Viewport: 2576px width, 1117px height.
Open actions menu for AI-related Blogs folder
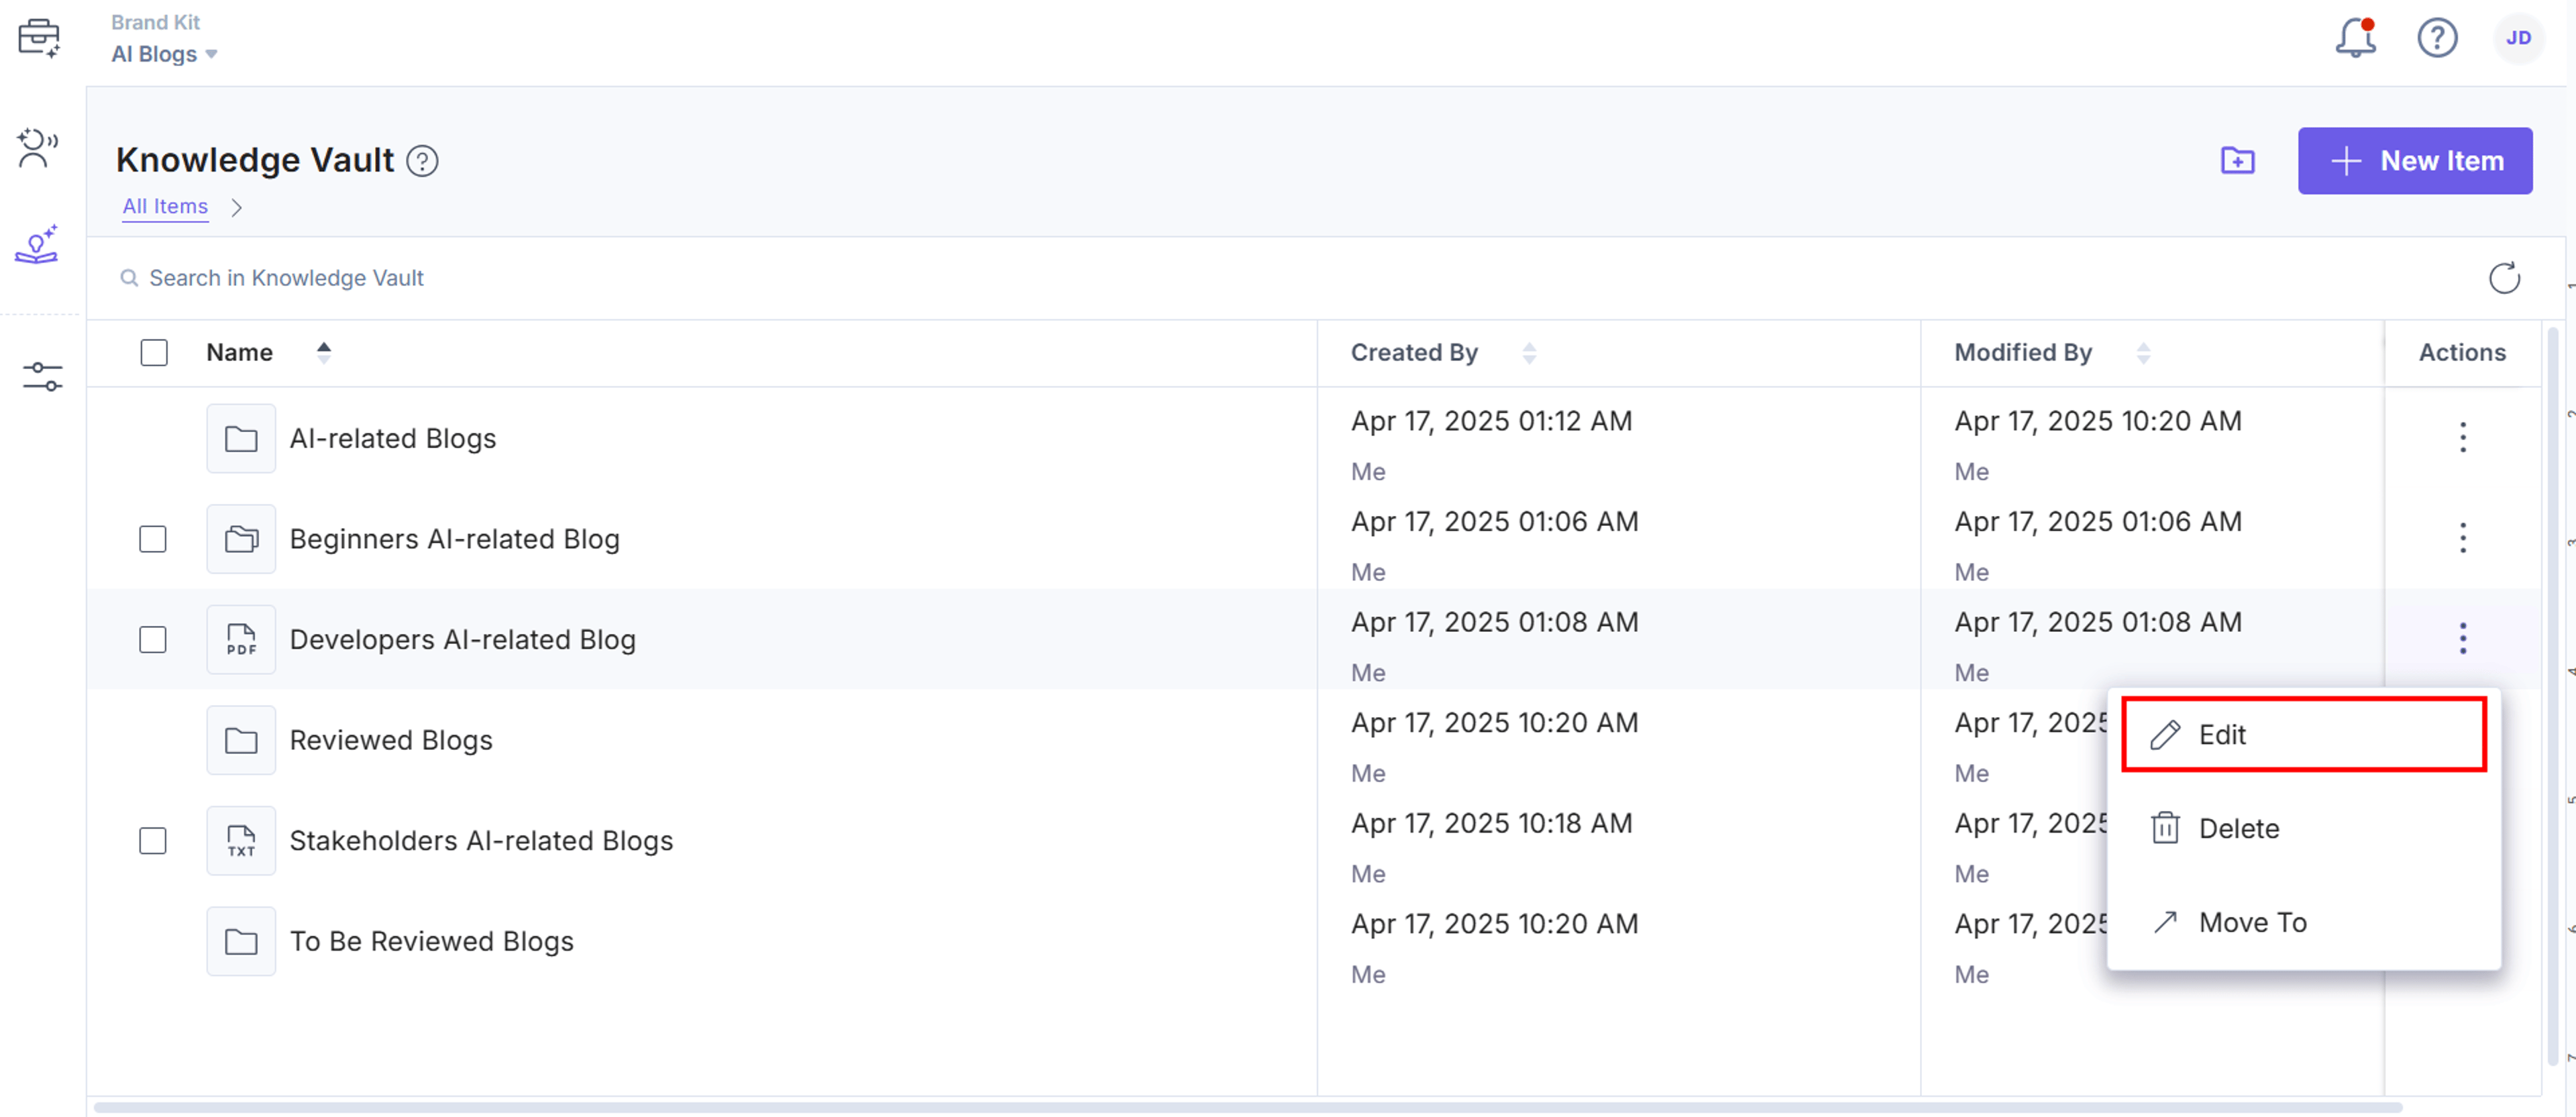point(2462,437)
